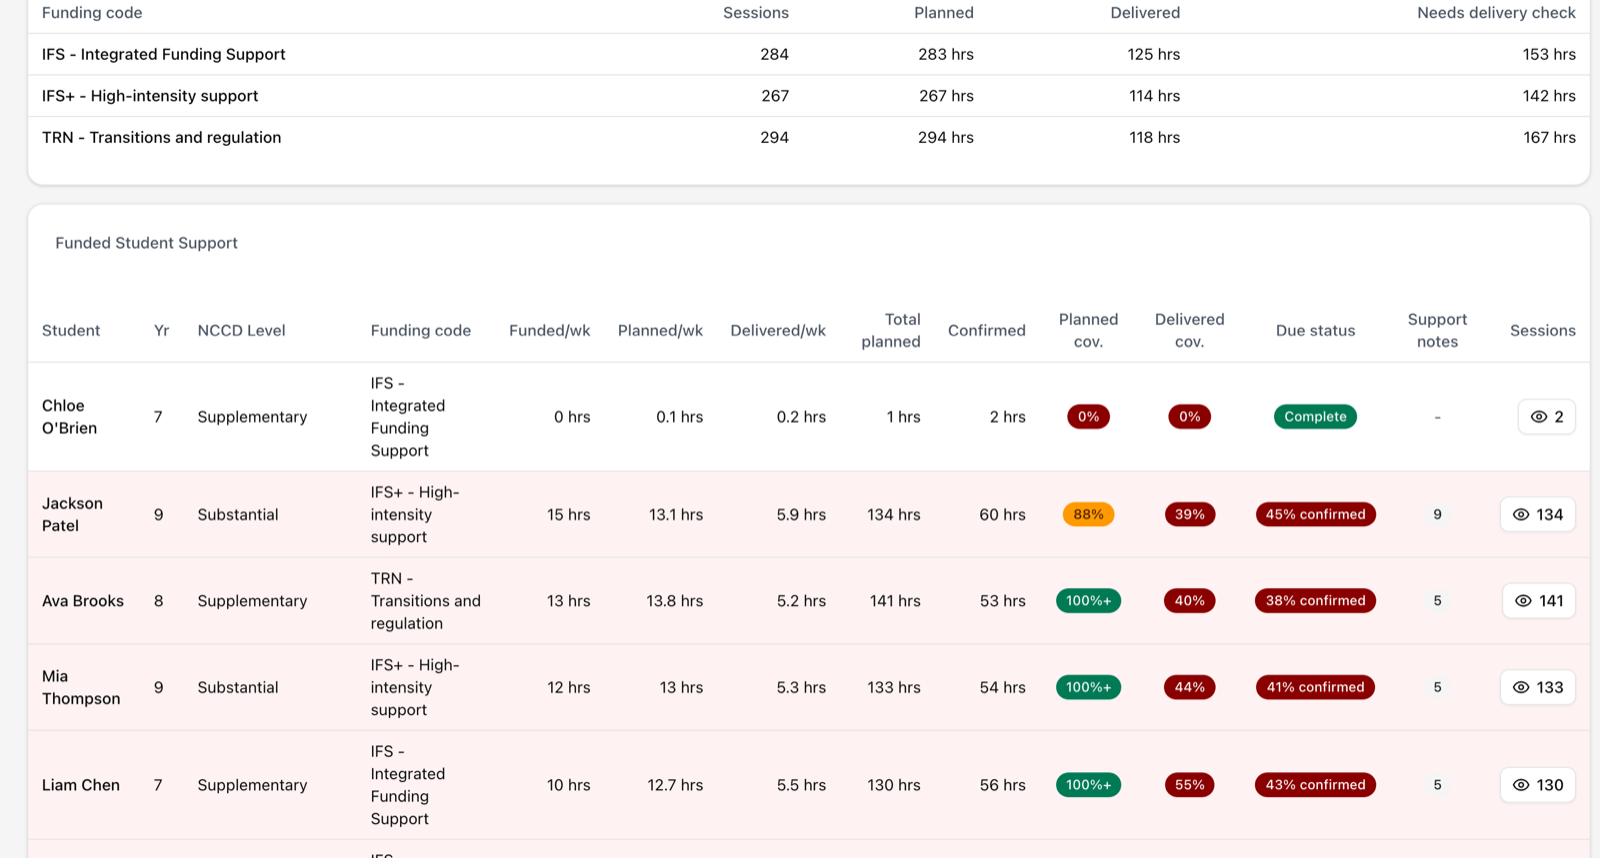Click the 45% confirmed due status badge

(x=1315, y=515)
